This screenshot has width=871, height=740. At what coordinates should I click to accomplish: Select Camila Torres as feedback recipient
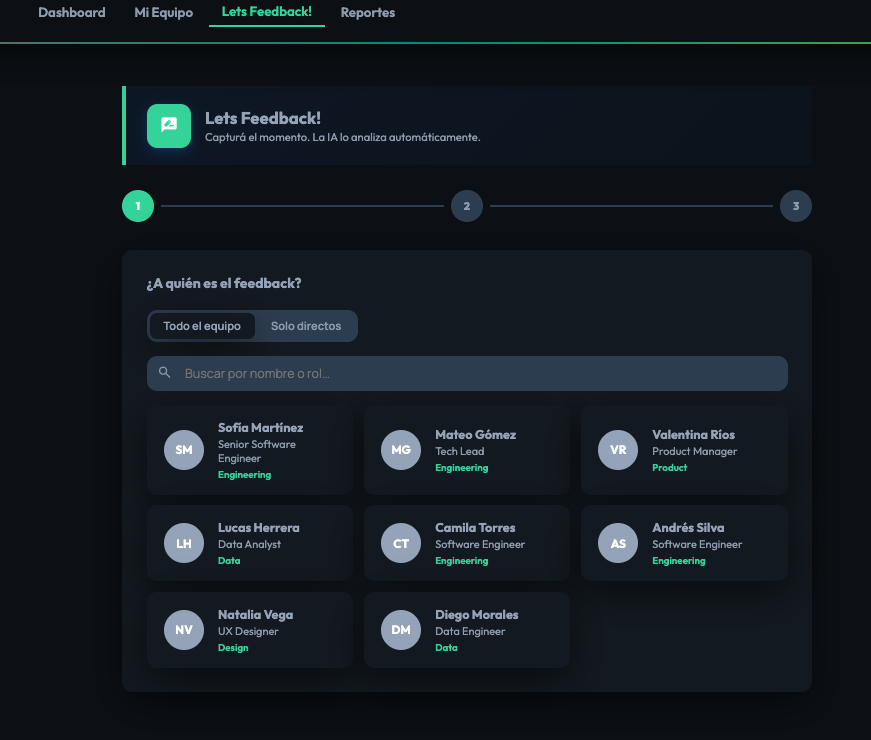[466, 543]
